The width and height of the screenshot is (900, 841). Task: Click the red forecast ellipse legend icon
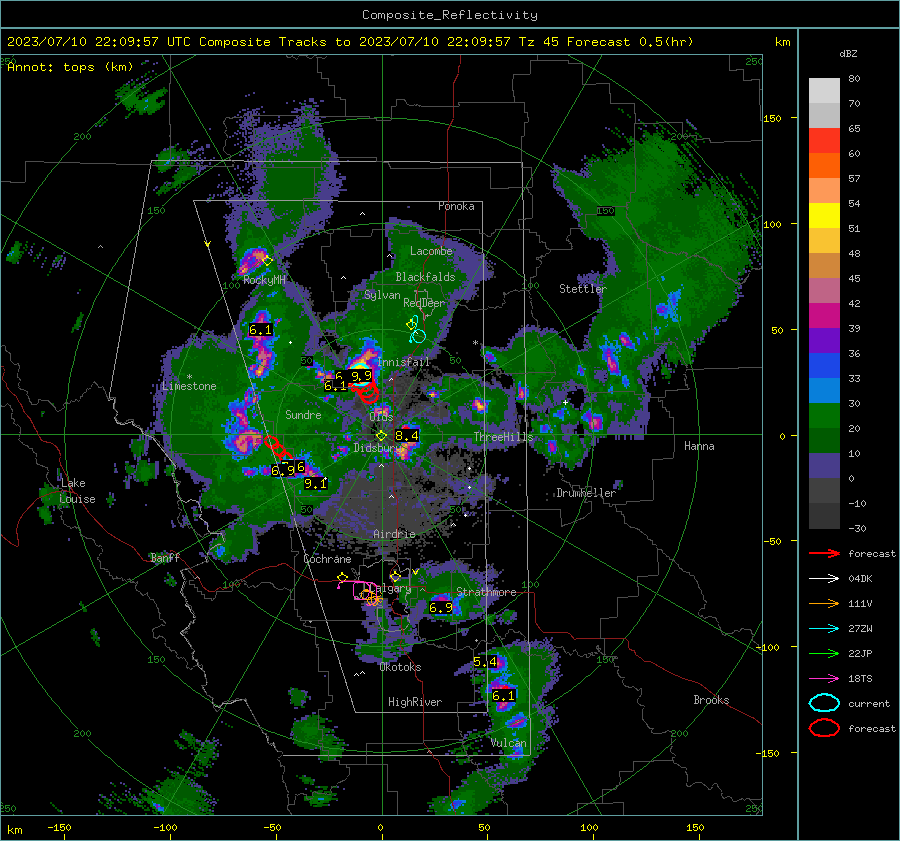[824, 728]
